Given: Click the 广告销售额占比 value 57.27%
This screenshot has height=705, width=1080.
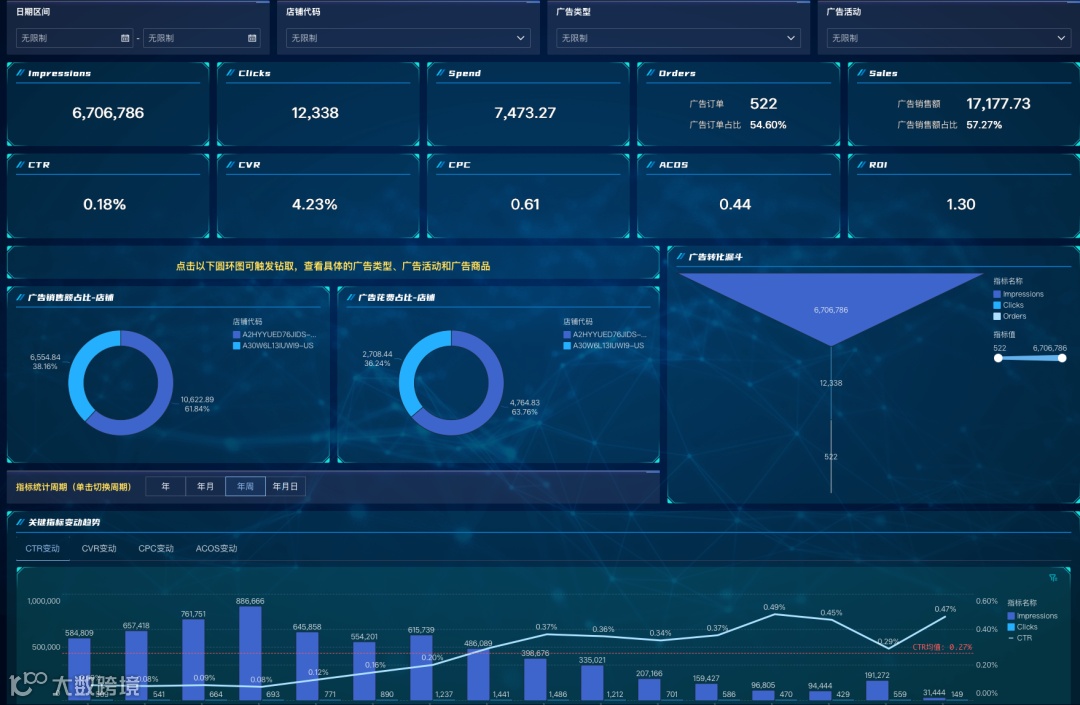Looking at the screenshot, I should pyautogui.click(x=984, y=125).
